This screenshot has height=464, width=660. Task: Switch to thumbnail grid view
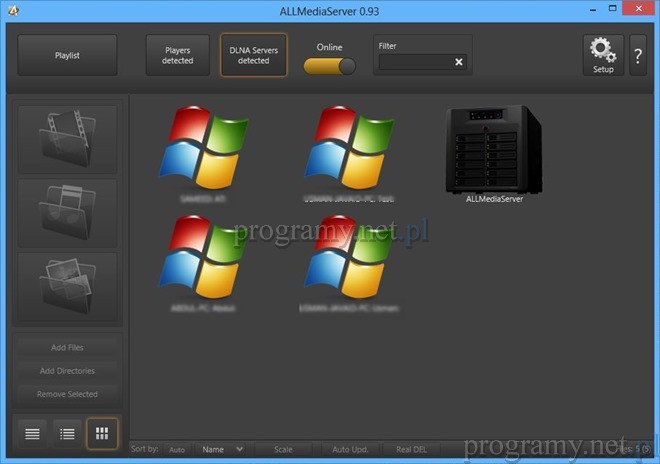coord(102,433)
